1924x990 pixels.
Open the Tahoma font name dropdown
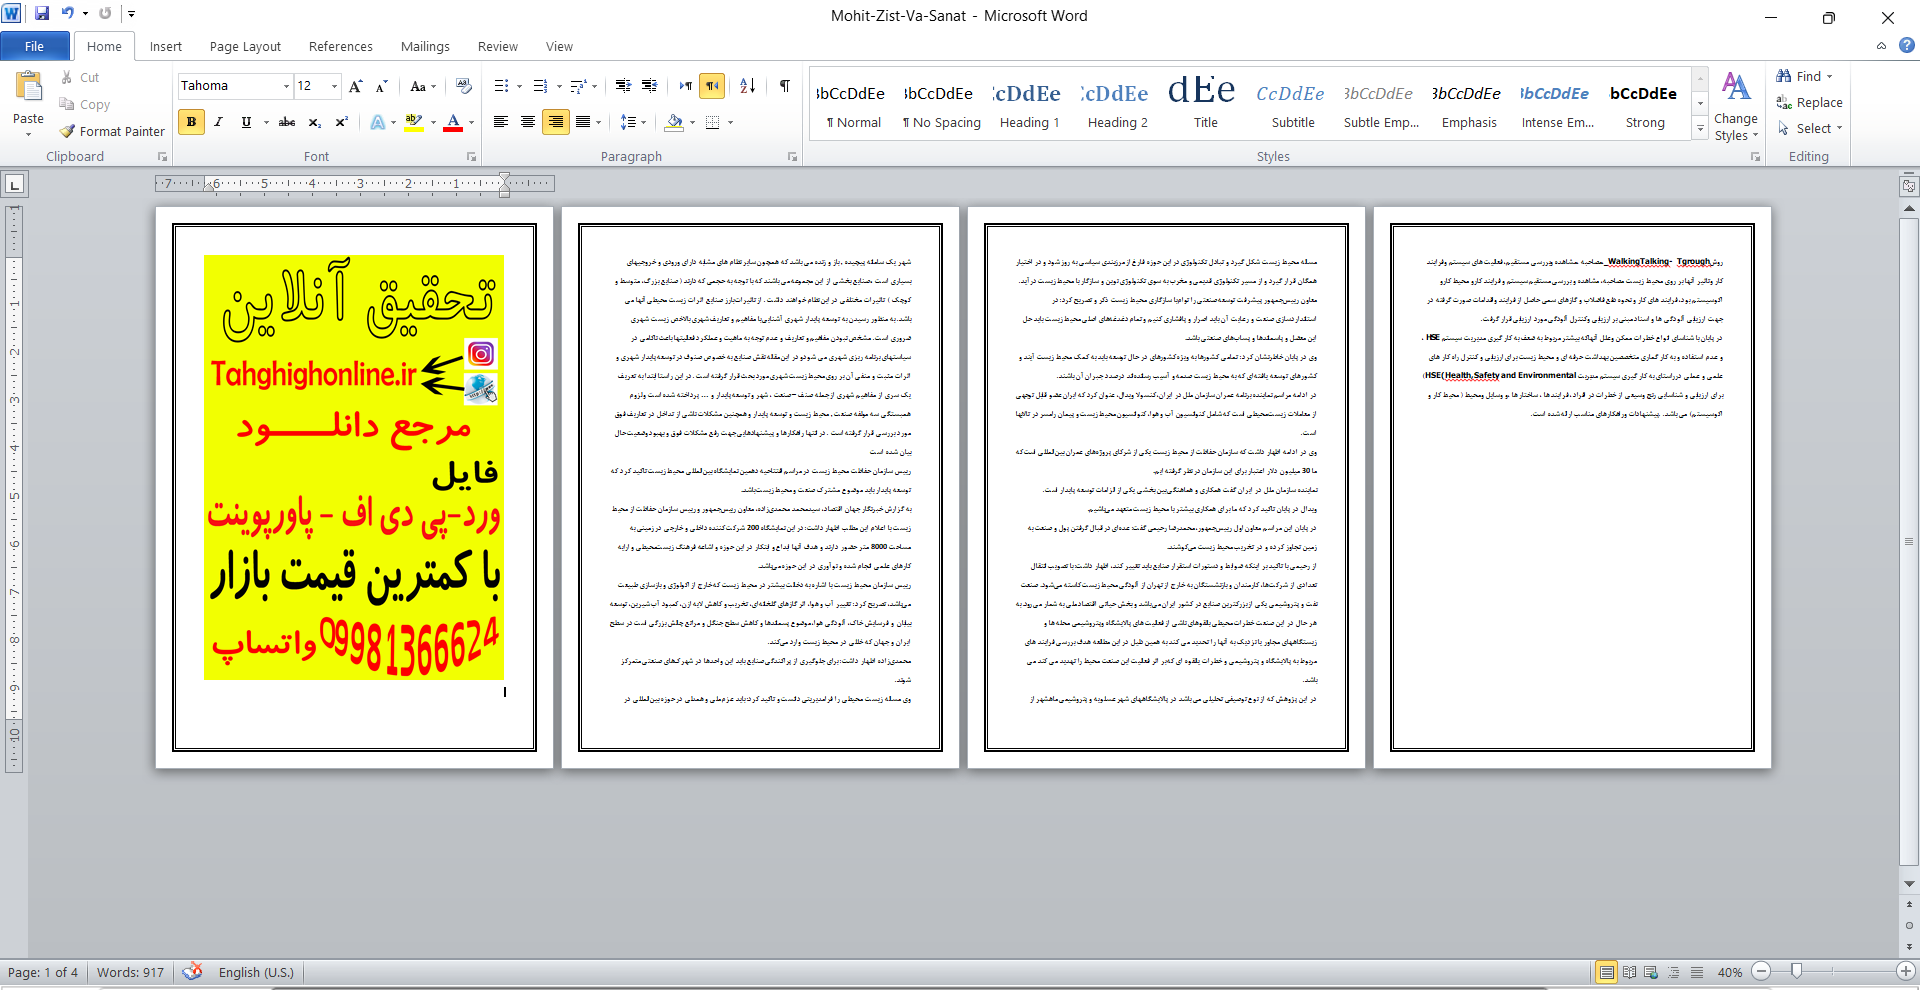coord(286,86)
